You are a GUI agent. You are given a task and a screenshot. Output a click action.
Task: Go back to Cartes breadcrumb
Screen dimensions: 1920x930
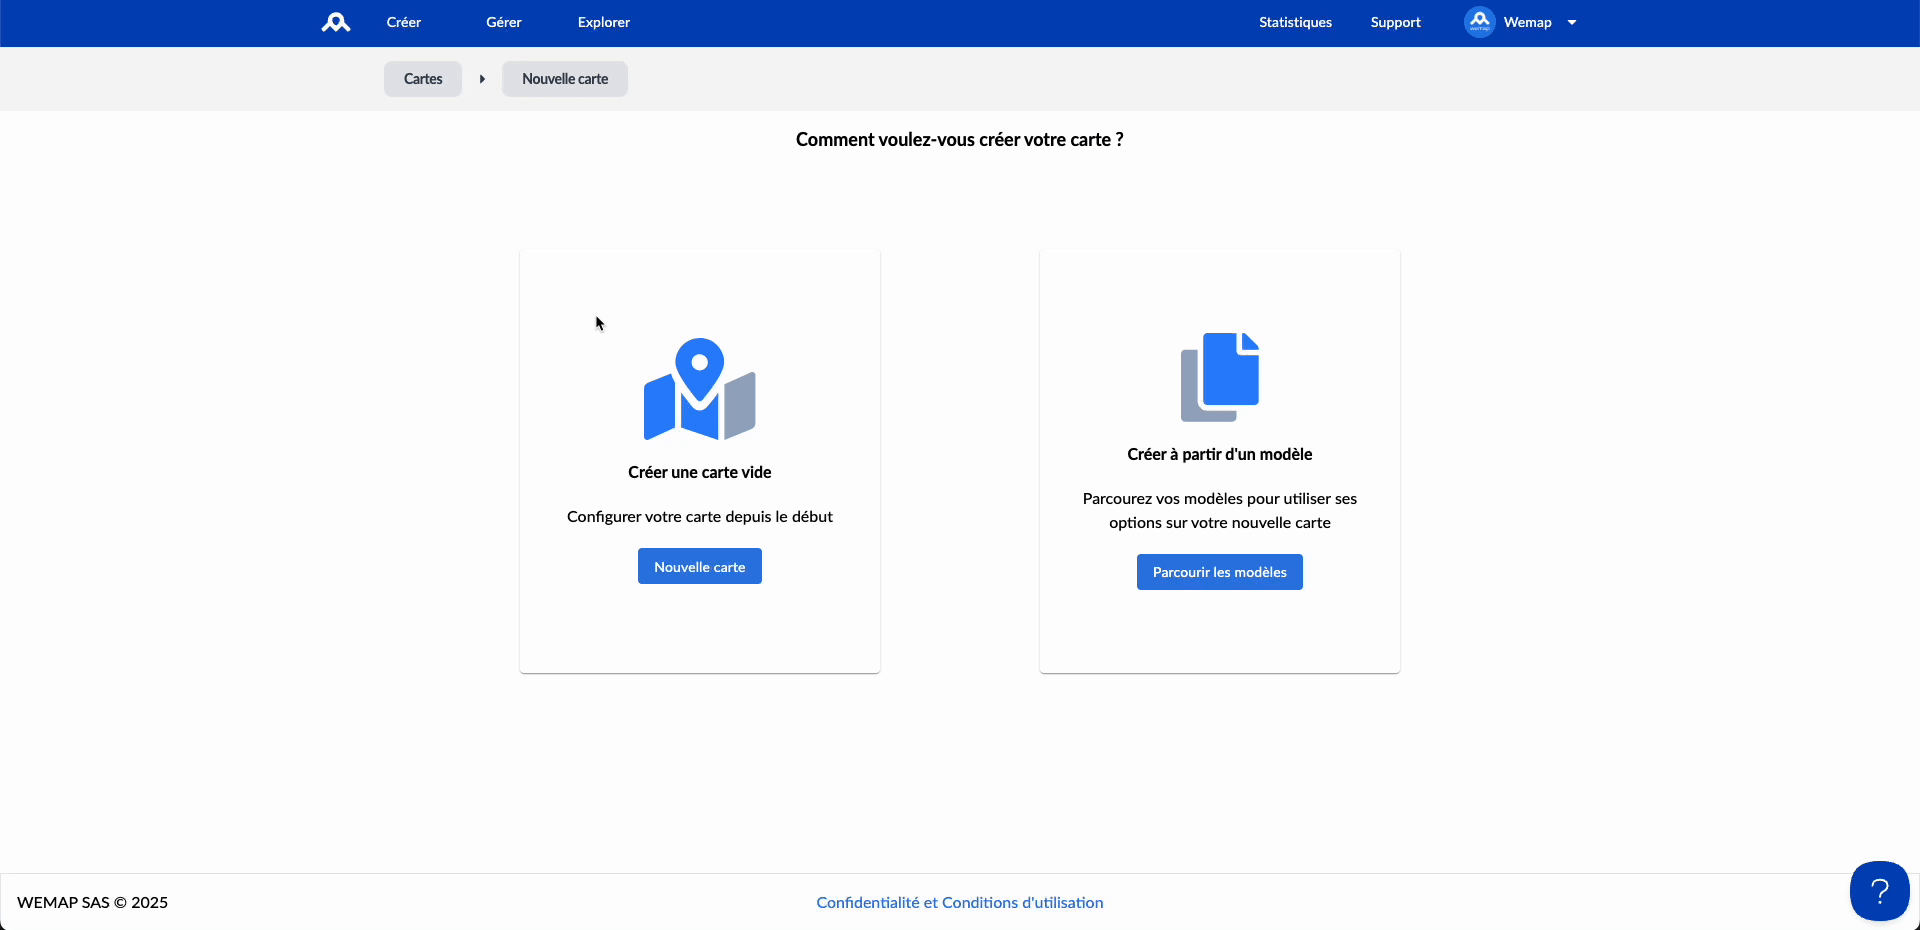point(423,79)
